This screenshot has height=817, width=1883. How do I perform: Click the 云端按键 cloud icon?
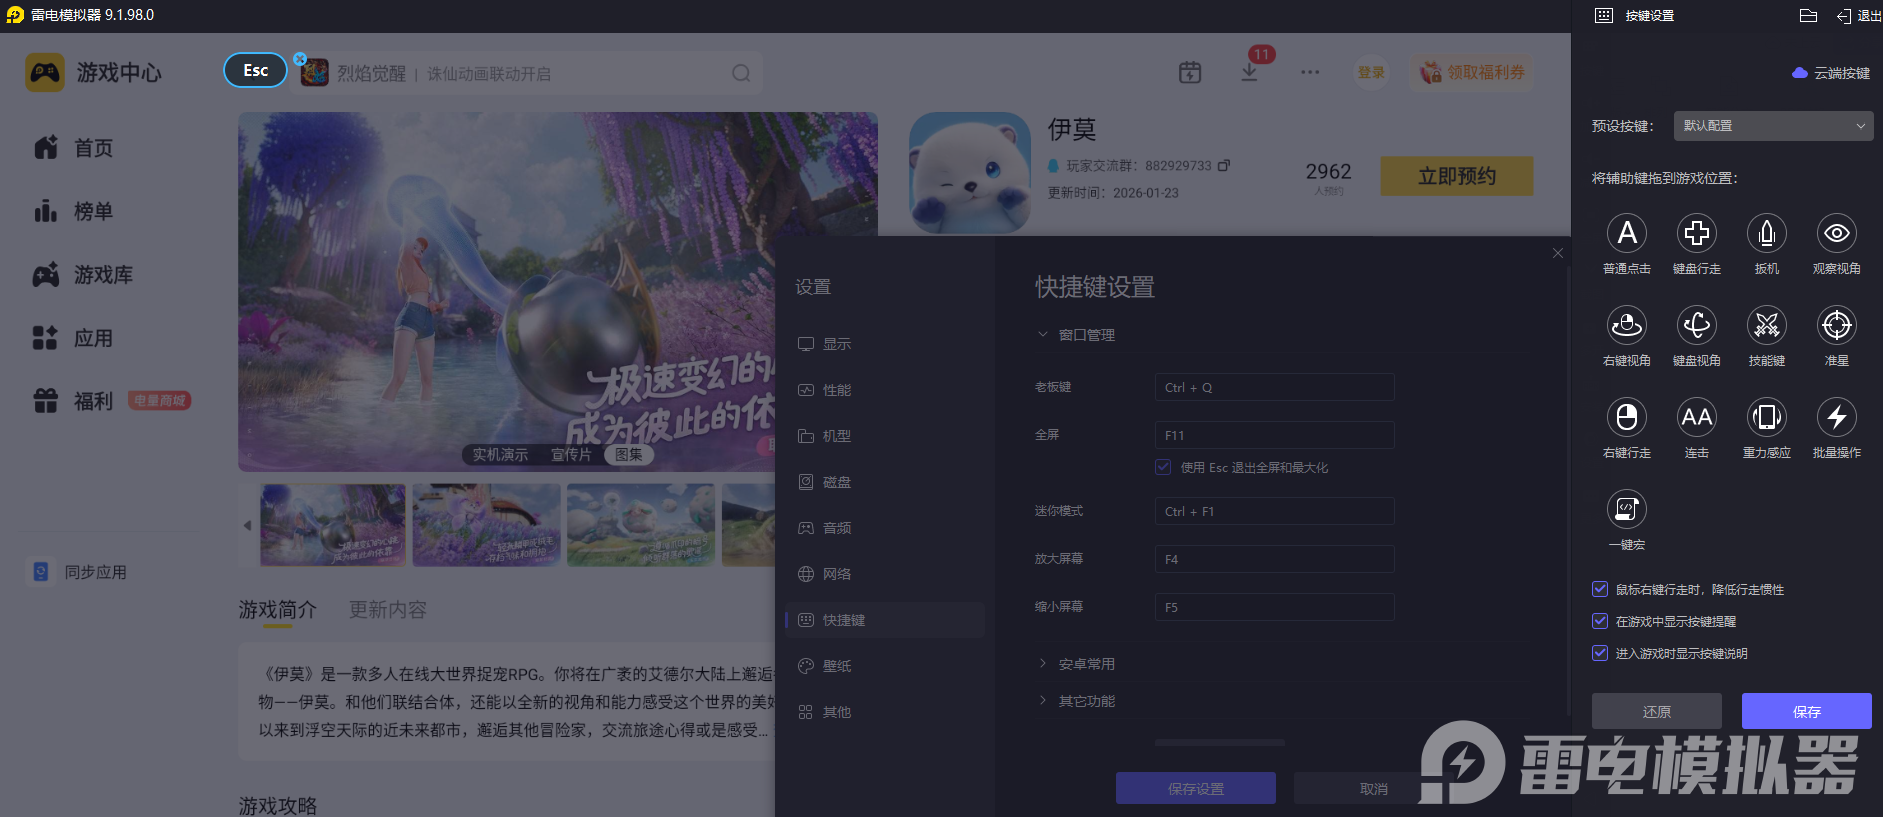point(1800,73)
